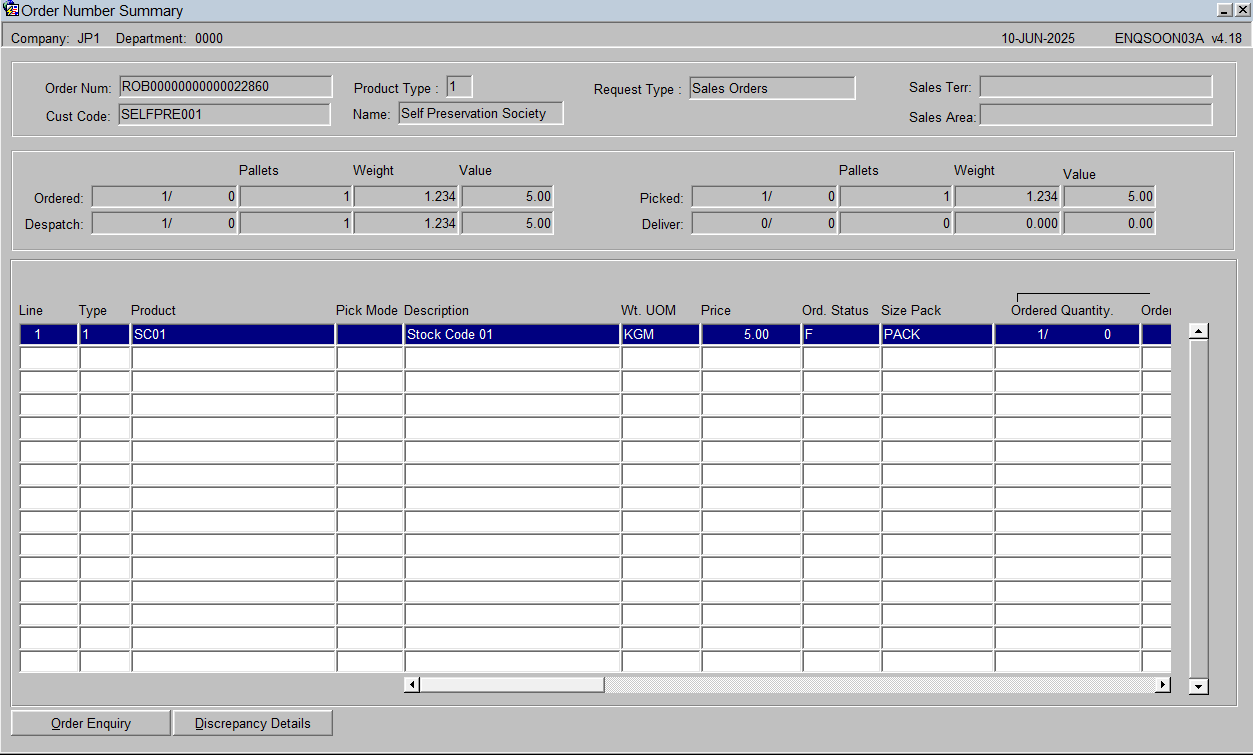Select the 5.00 price cell in line 1
This screenshot has width=1253, height=755.
pyautogui.click(x=751, y=334)
